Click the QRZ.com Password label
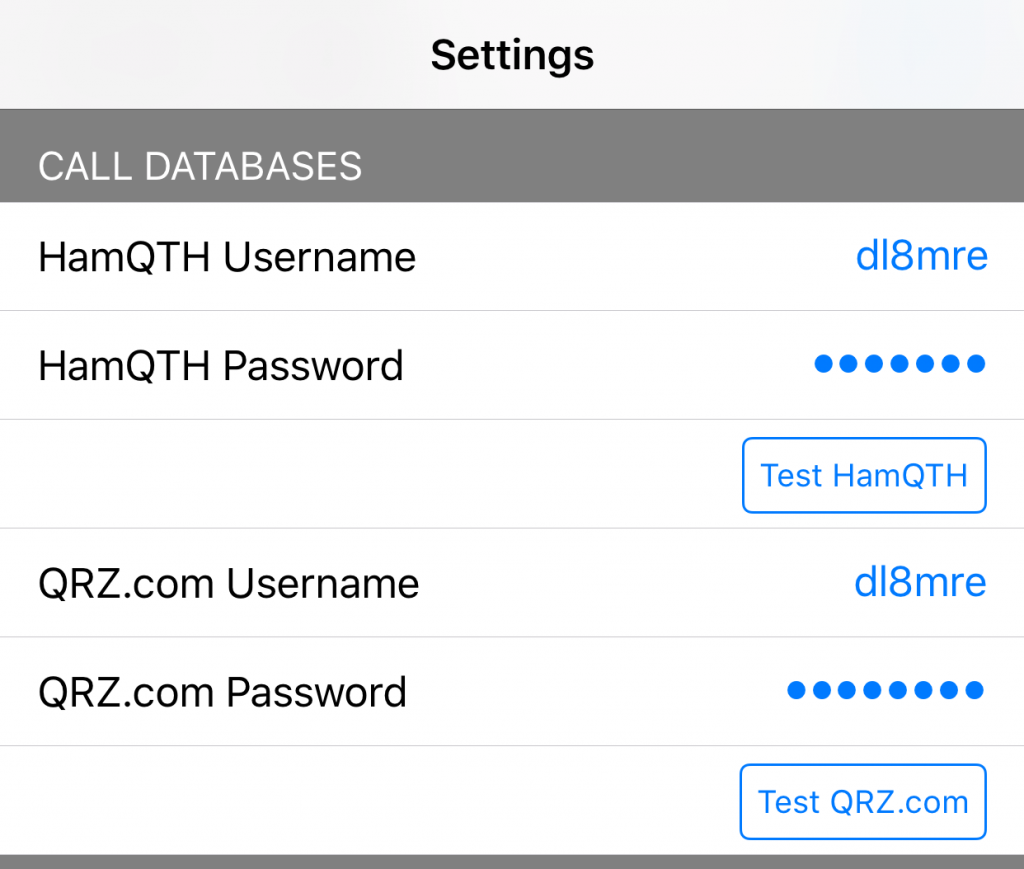This screenshot has width=1024, height=869. 222,691
